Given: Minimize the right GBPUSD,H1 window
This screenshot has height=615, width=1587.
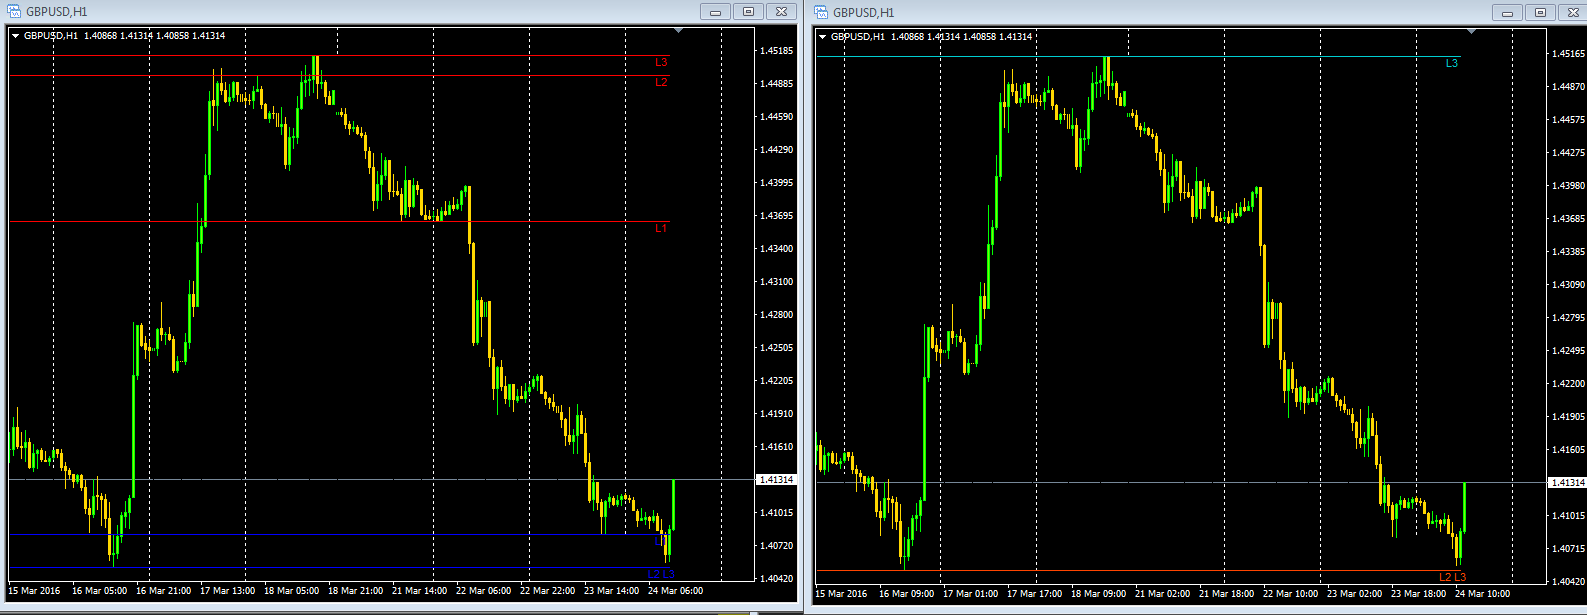Looking at the screenshot, I should (1507, 12).
